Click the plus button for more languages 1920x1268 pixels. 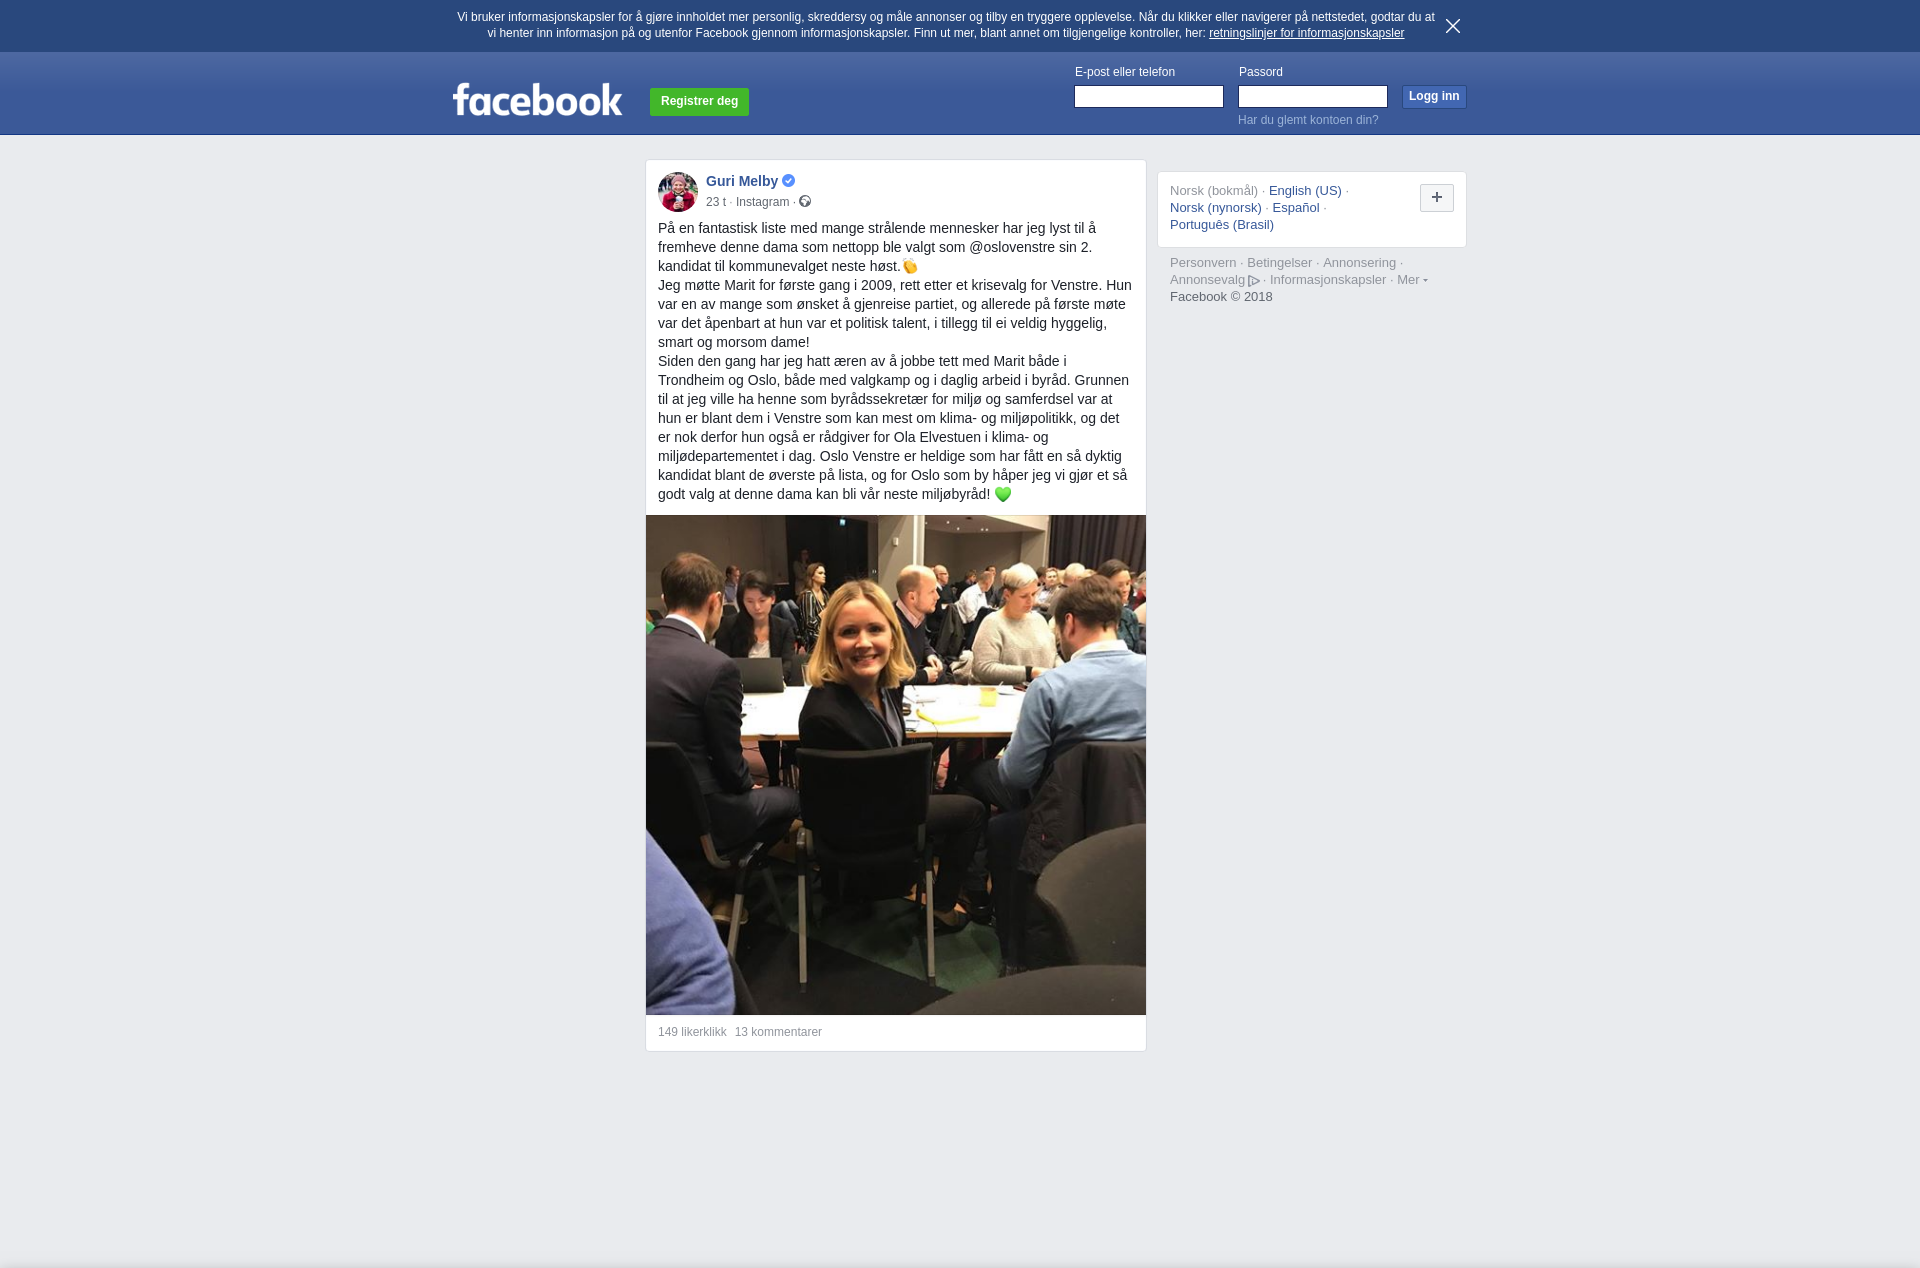pyautogui.click(x=1437, y=198)
